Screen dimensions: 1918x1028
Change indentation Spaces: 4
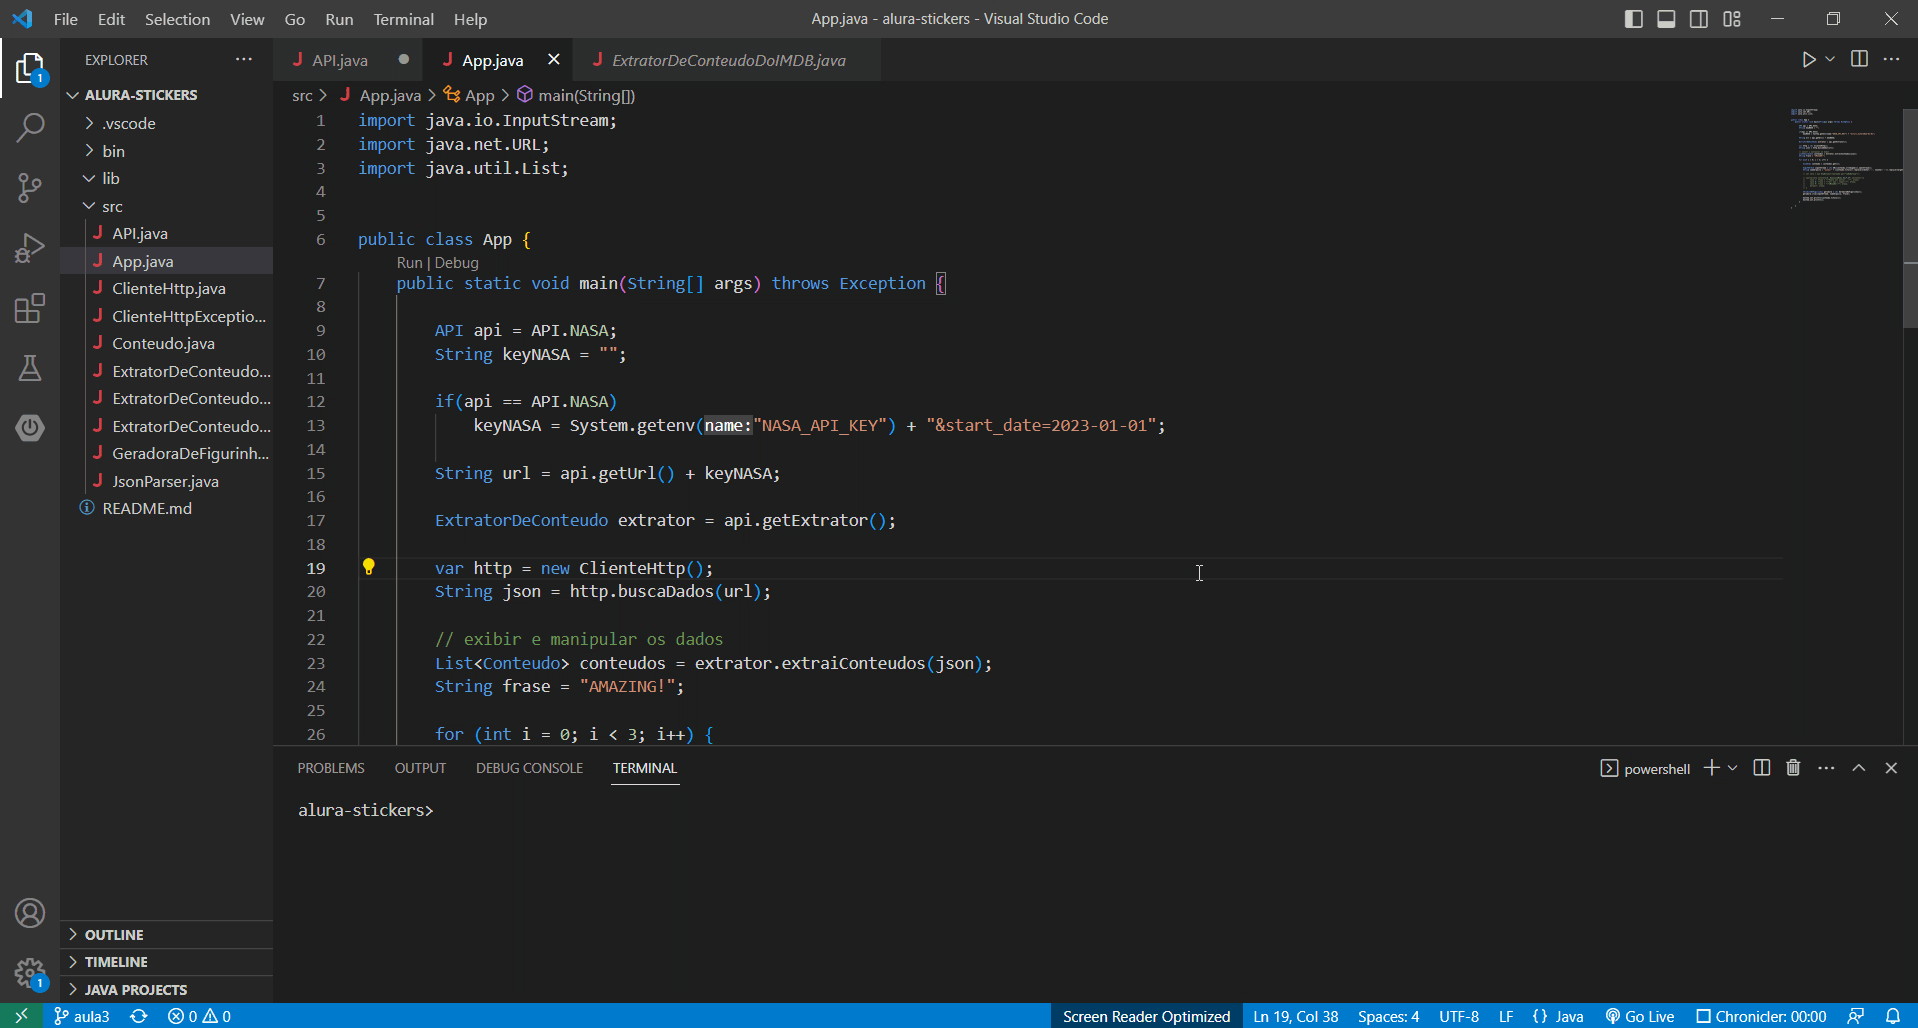pos(1388,1016)
